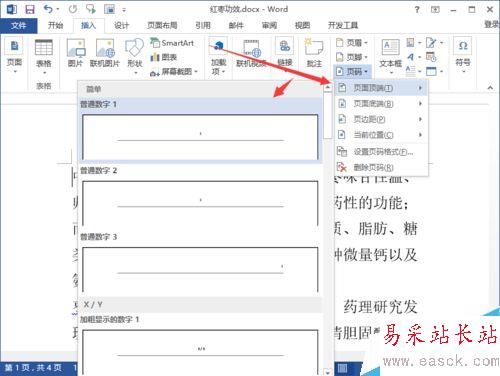The height and width of the screenshot is (376, 500).
Task: Click gallery scrollbar down arrow
Action: tap(328, 372)
